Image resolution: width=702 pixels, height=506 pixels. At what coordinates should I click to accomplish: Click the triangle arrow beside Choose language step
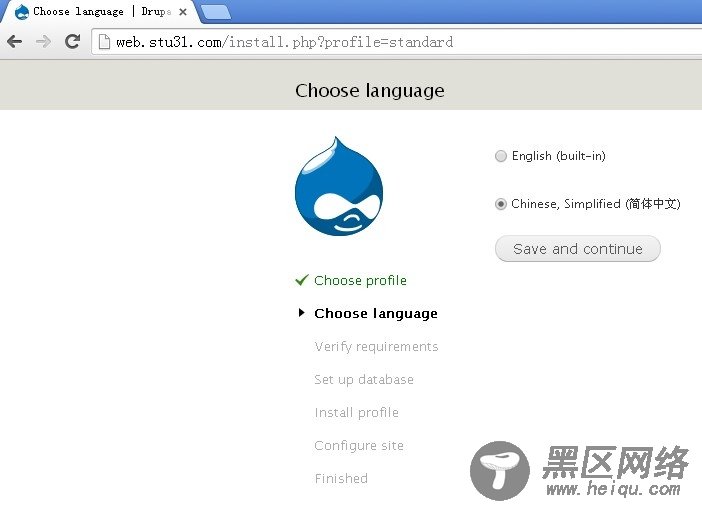tap(302, 313)
